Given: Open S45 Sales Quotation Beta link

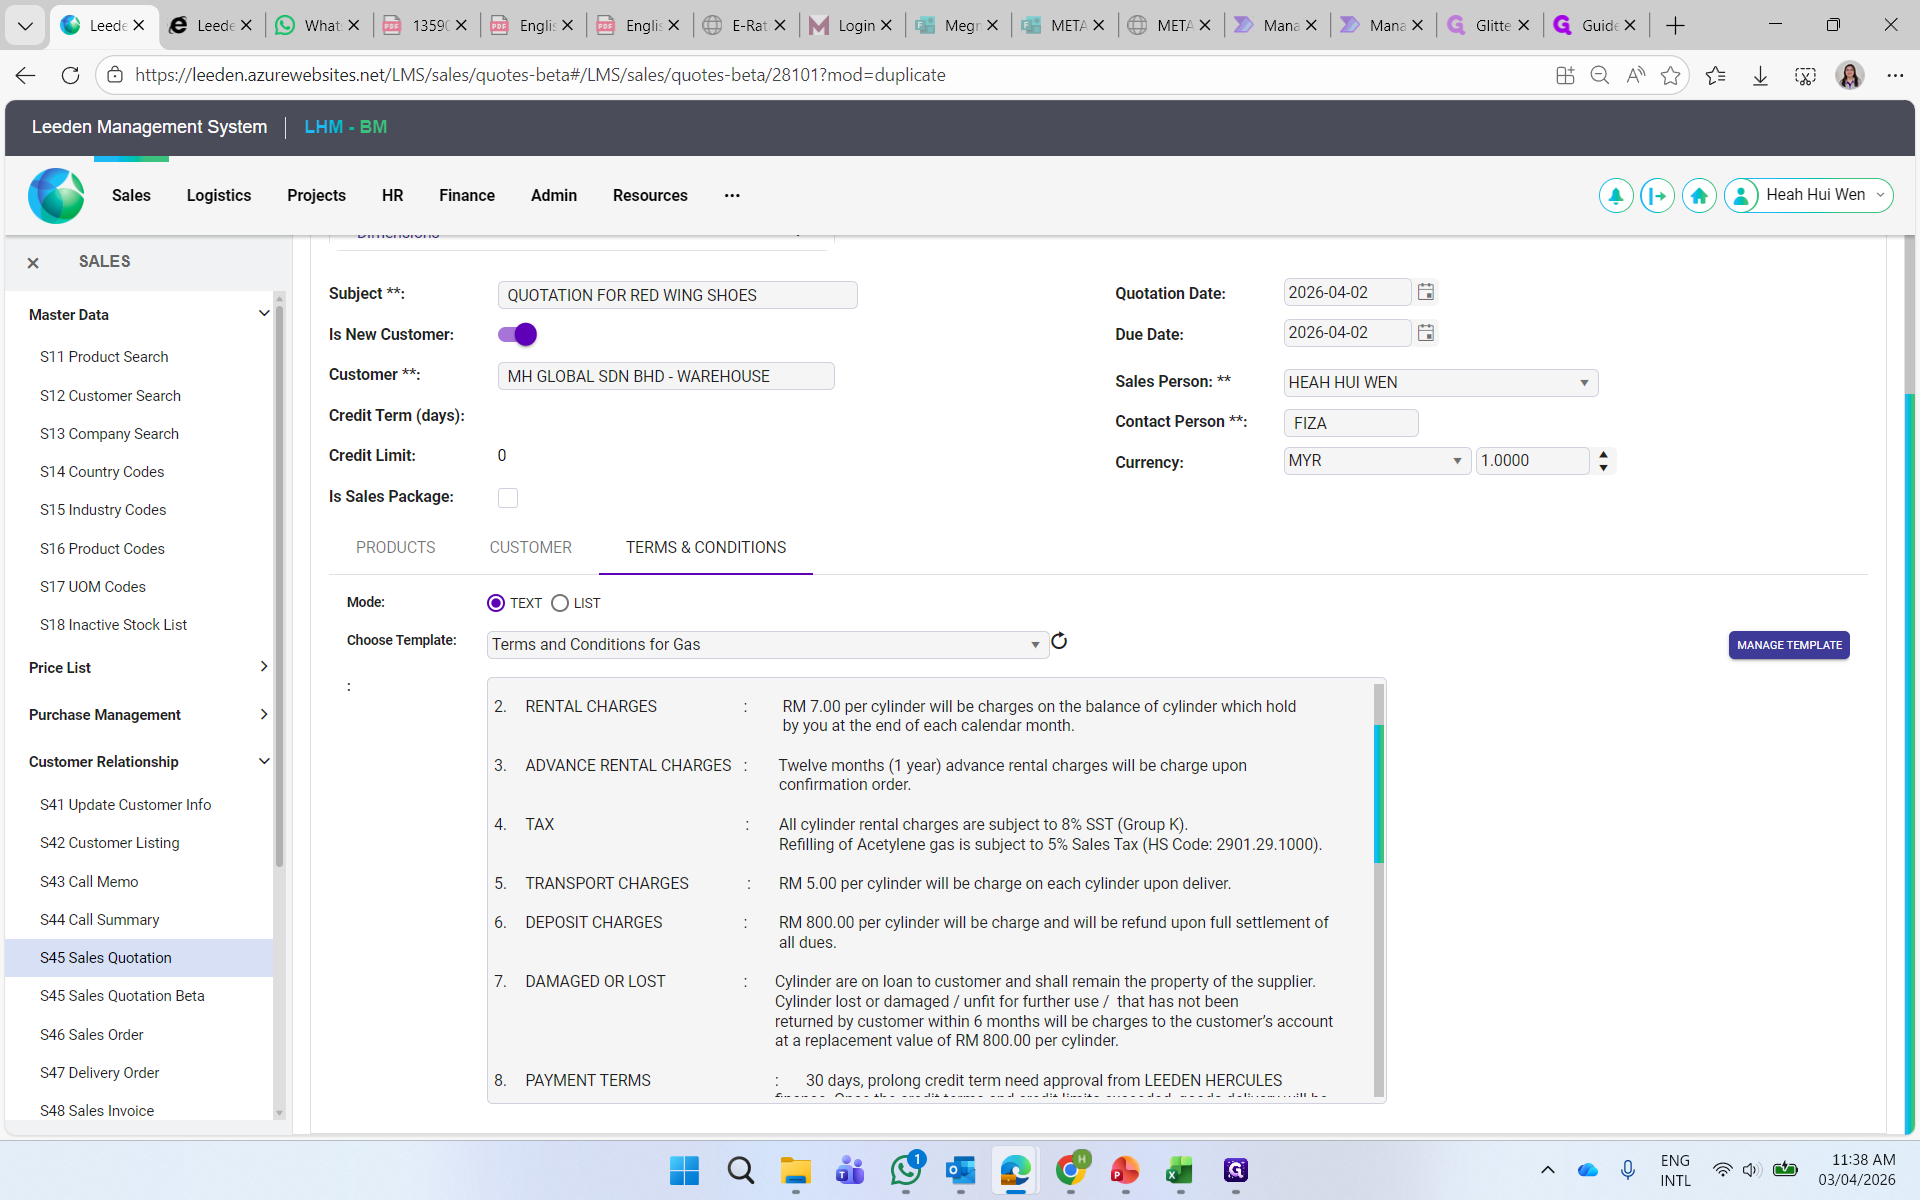Looking at the screenshot, I should [122, 996].
